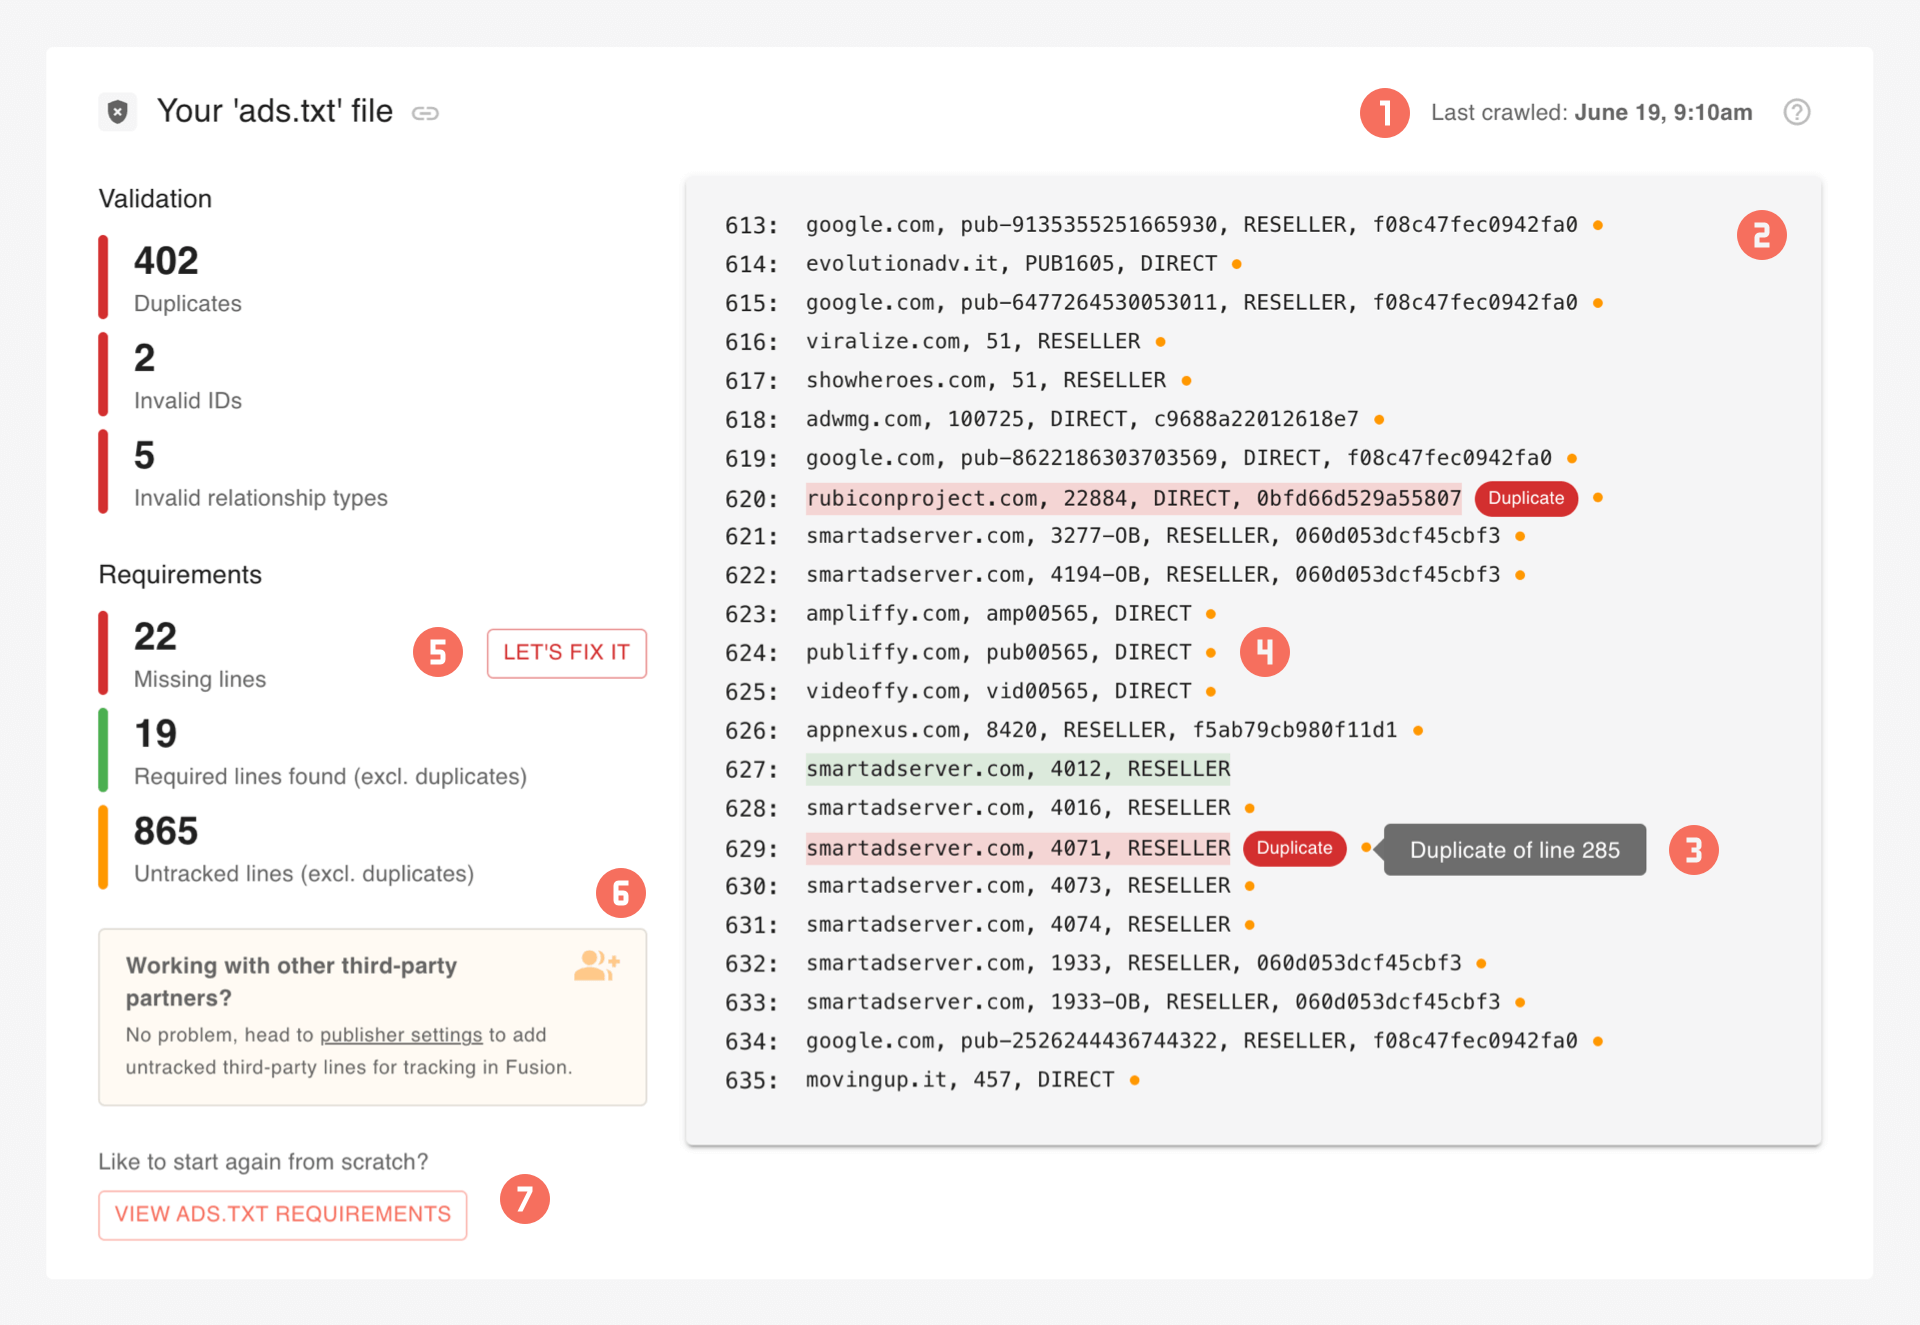The image size is (1920, 1325).
Task: Follow the publisher settings link
Action: coord(401,1035)
